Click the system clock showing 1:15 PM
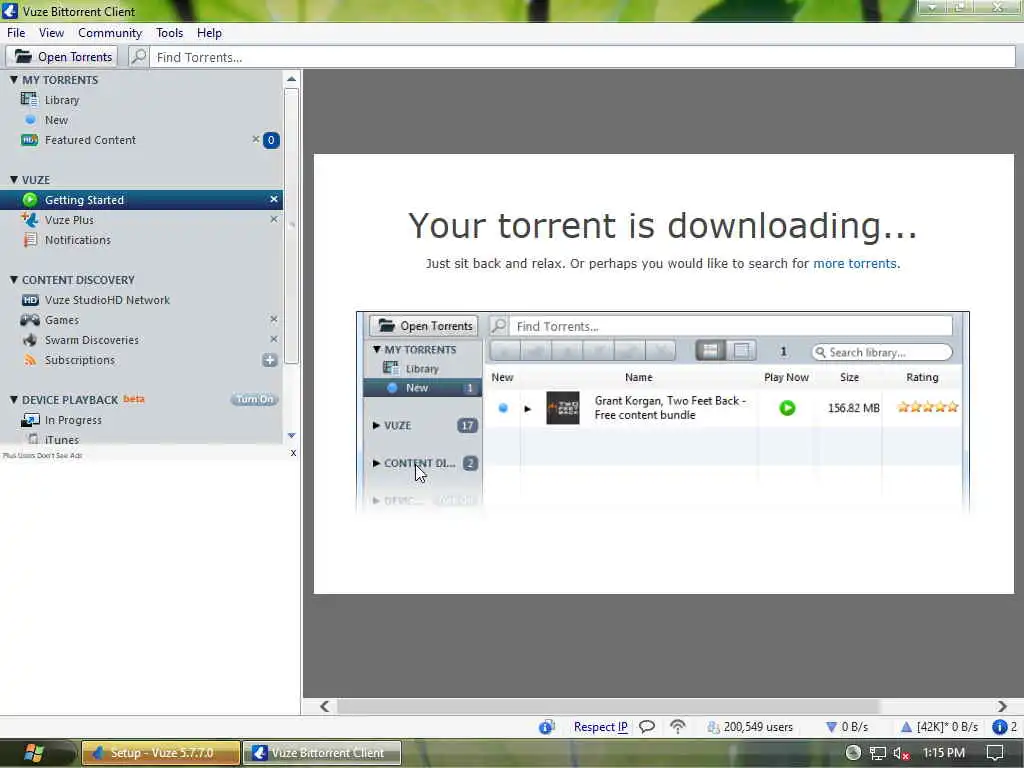The height and width of the screenshot is (768, 1024). (x=943, y=753)
